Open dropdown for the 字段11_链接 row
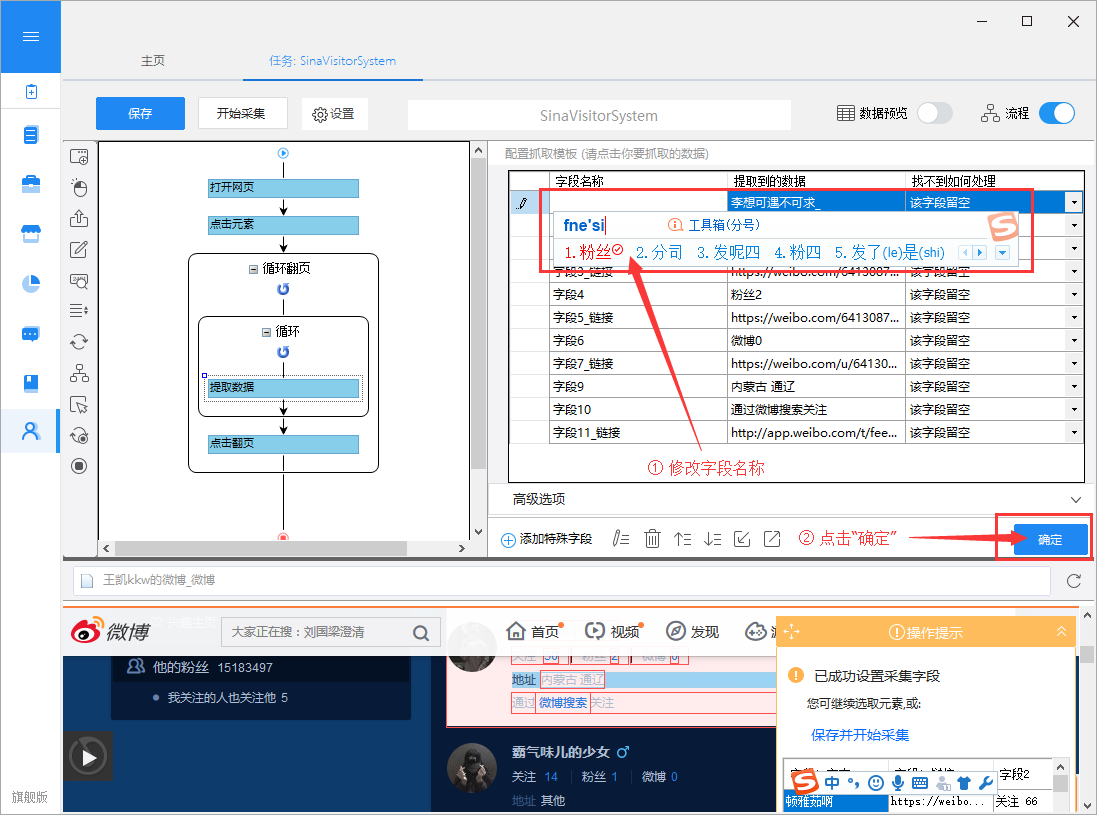 point(1075,432)
